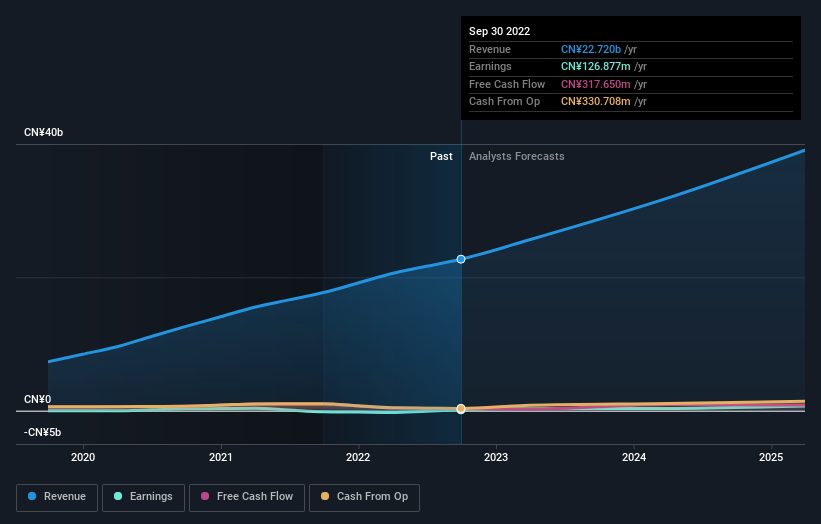Click the teal Earnings legend dot
The height and width of the screenshot is (524, 821).
click(x=118, y=496)
